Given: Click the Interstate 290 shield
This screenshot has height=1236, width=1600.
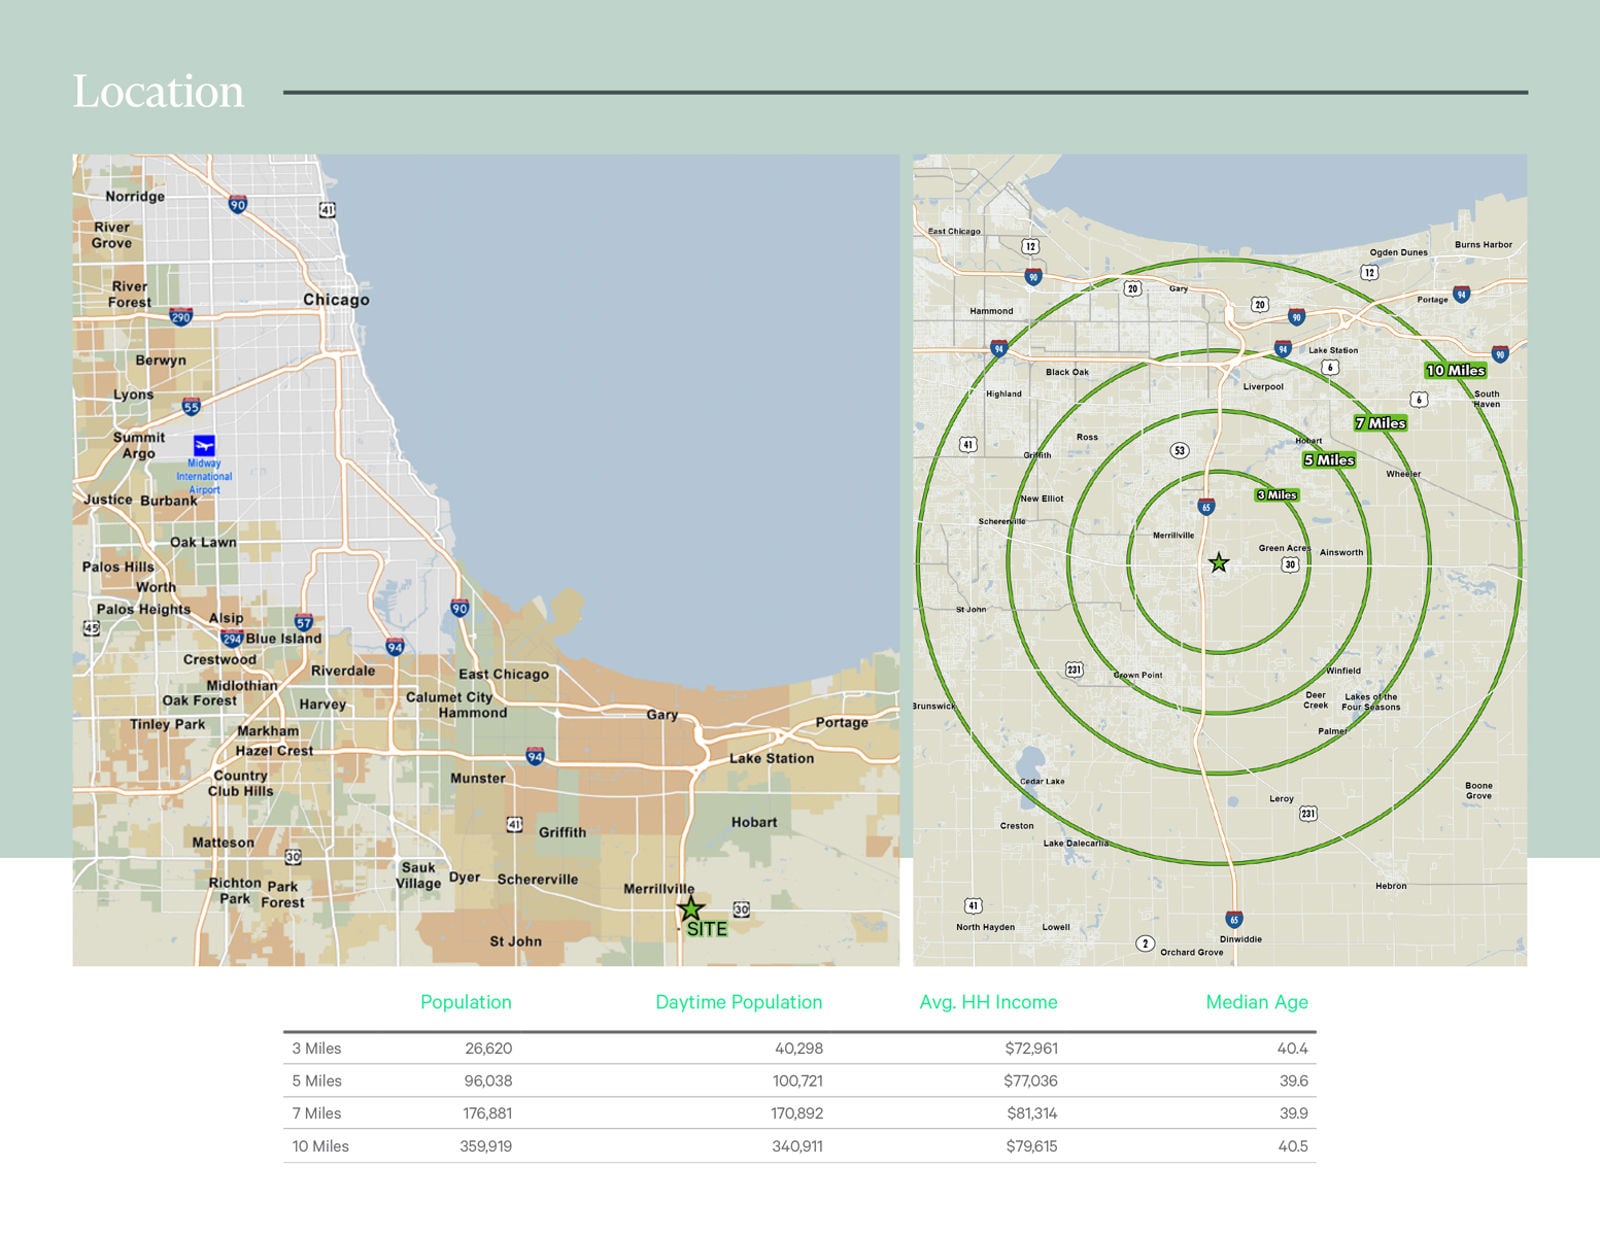Looking at the screenshot, I should (181, 317).
